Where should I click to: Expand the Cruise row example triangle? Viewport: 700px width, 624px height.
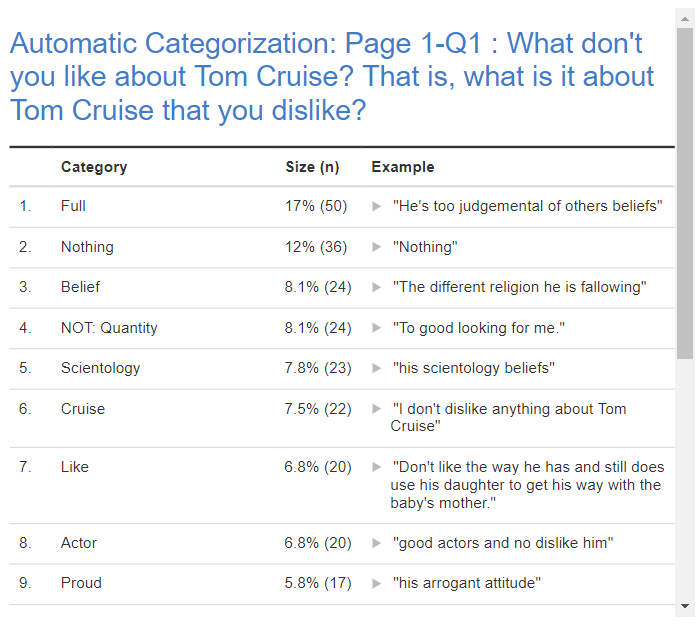click(x=377, y=409)
